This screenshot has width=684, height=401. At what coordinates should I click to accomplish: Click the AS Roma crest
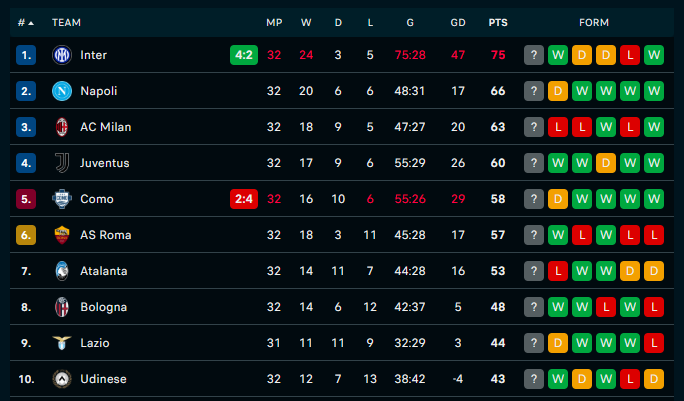[x=62, y=235]
